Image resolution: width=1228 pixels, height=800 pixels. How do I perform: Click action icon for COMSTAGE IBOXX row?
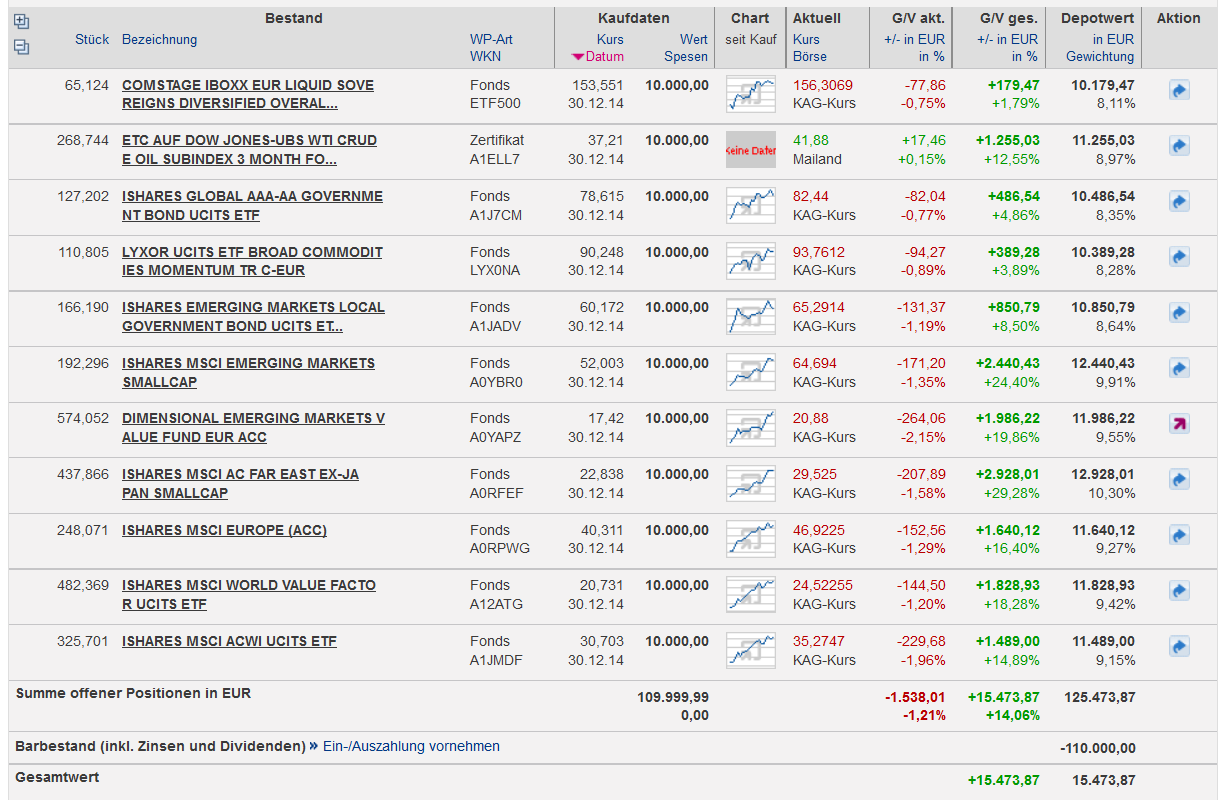pyautogui.click(x=1178, y=92)
